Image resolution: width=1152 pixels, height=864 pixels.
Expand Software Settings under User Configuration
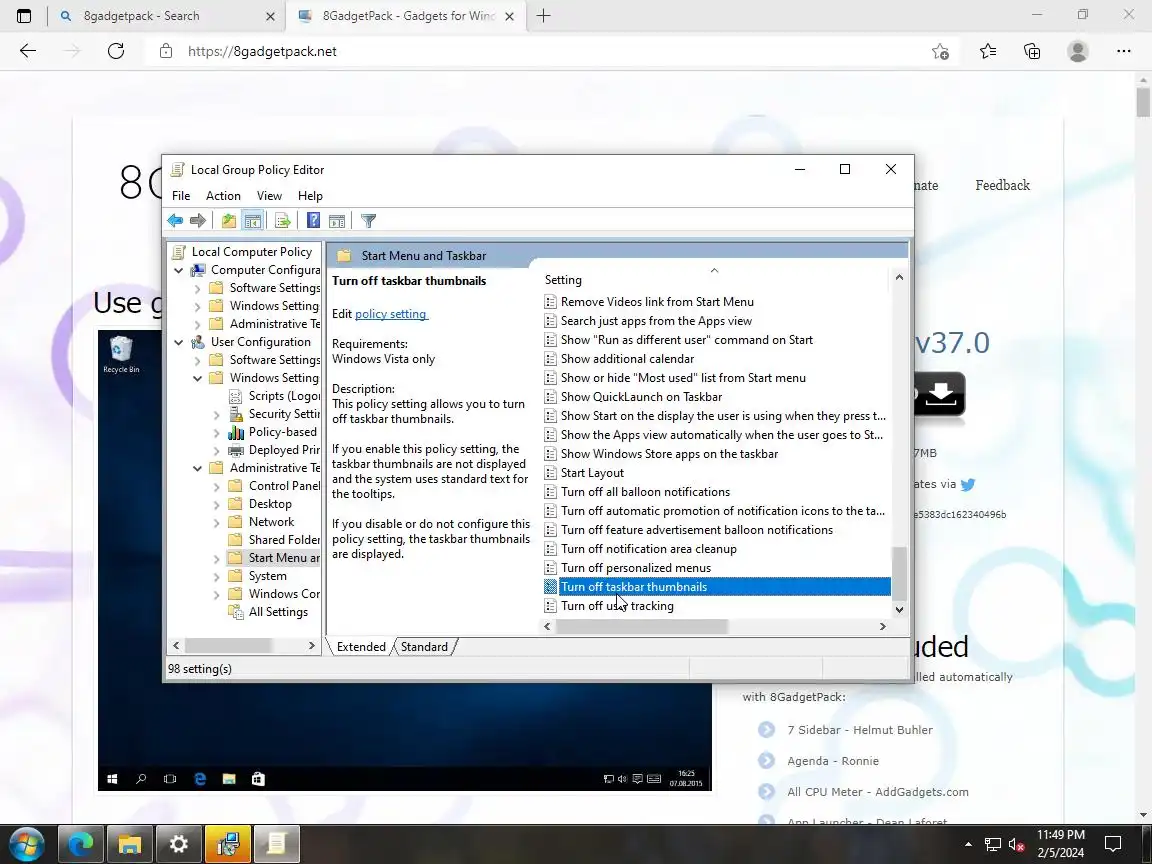pos(198,360)
